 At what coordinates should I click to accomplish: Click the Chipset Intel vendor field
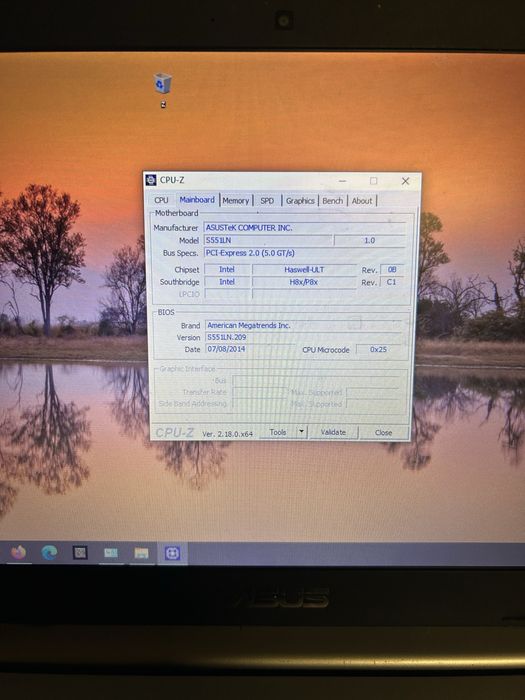tap(227, 269)
